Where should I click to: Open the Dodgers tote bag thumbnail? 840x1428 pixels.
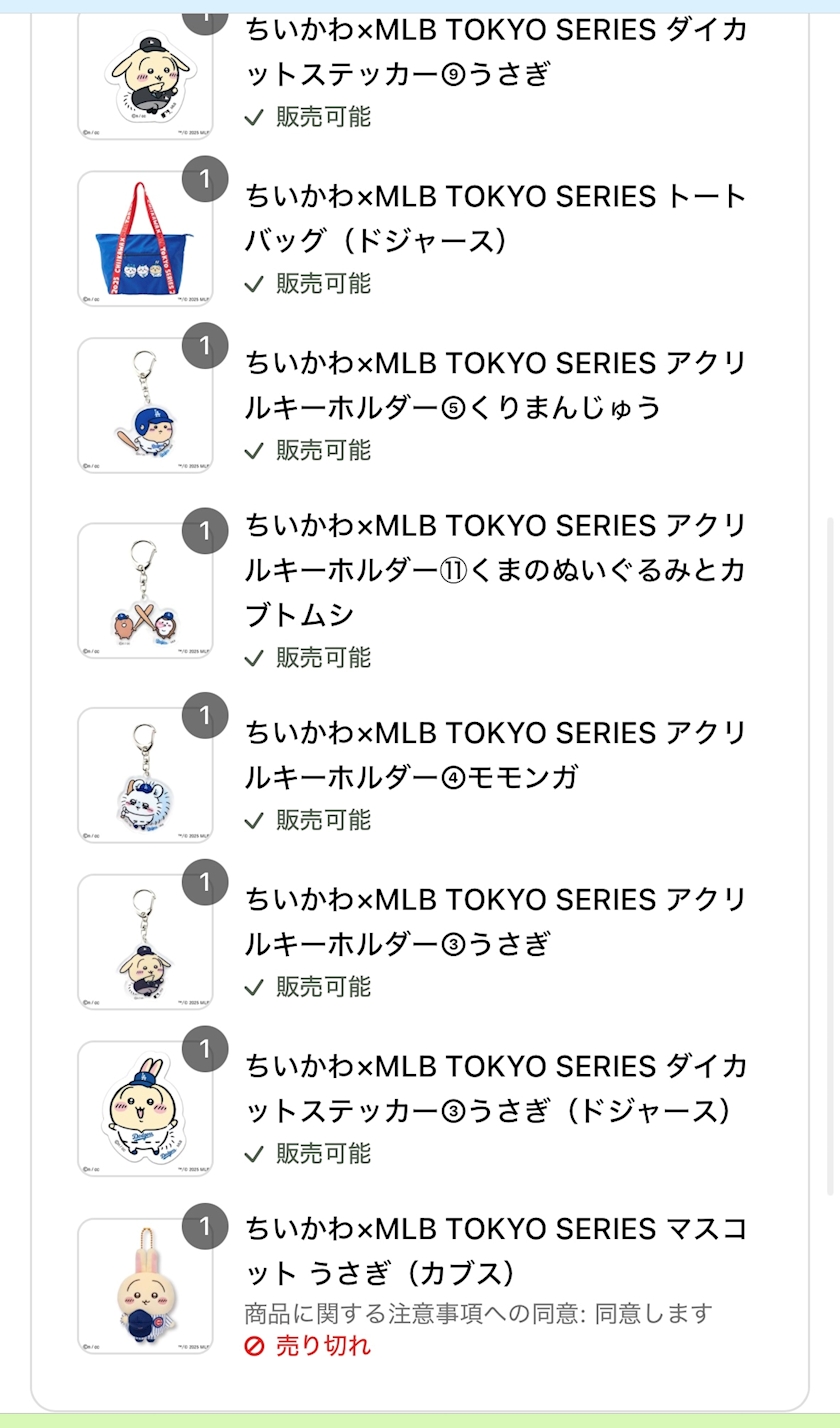(x=145, y=239)
